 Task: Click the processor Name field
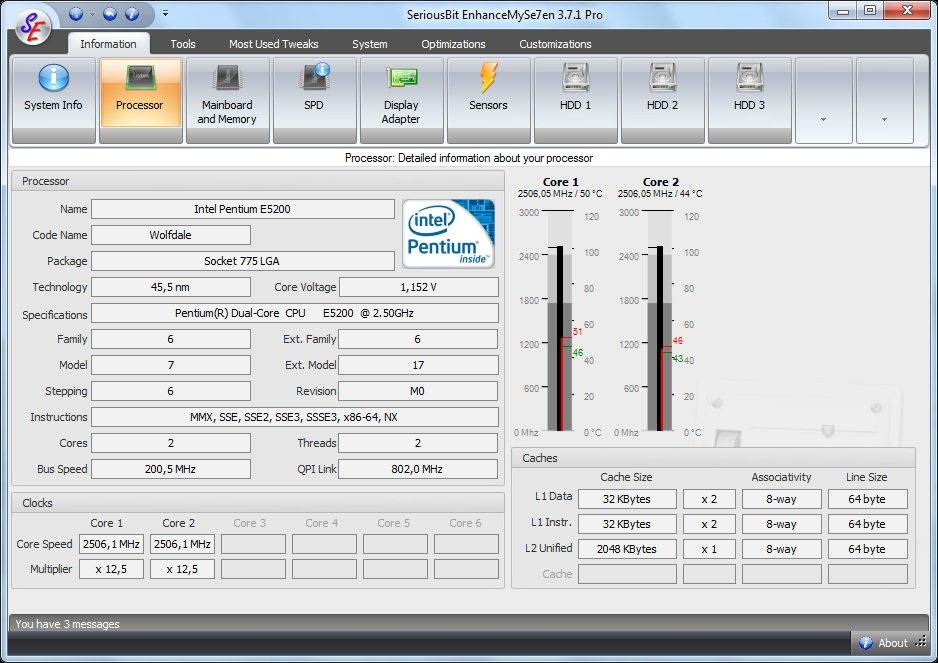click(242, 209)
